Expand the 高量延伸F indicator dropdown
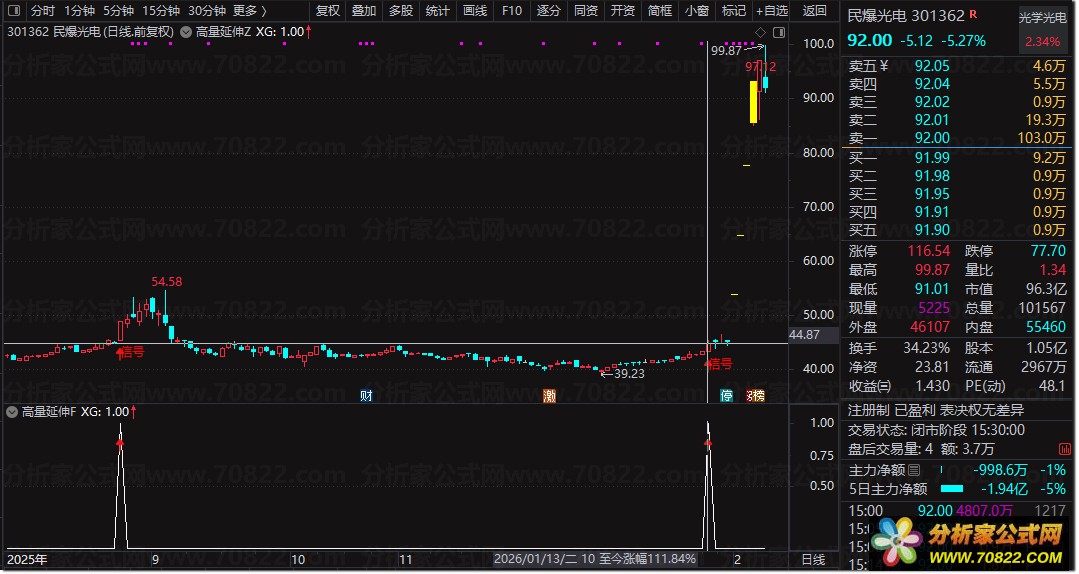The image size is (1079, 574). (x=12, y=412)
